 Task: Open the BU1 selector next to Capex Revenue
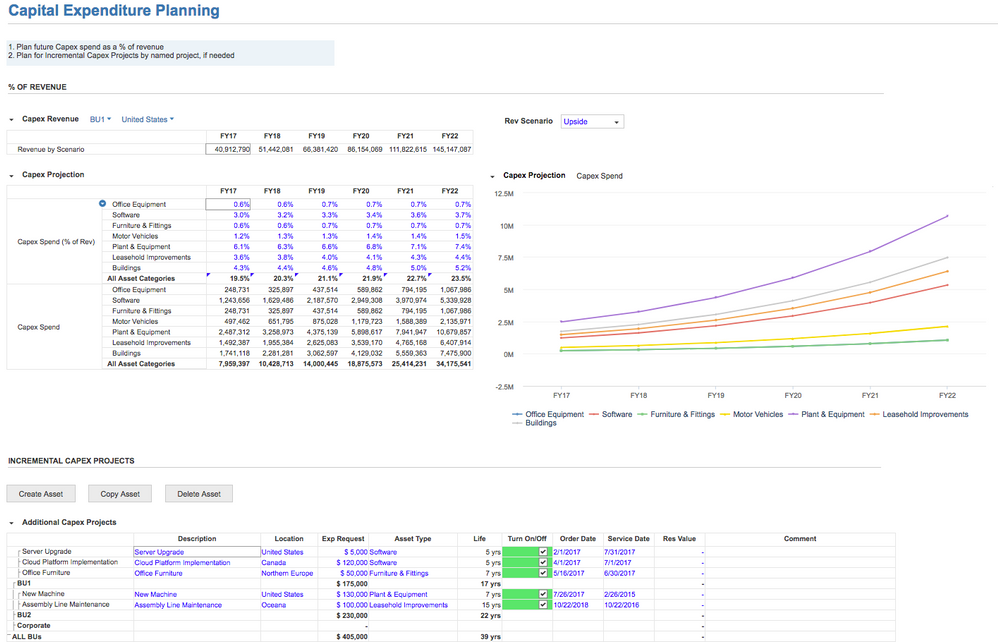tap(100, 119)
